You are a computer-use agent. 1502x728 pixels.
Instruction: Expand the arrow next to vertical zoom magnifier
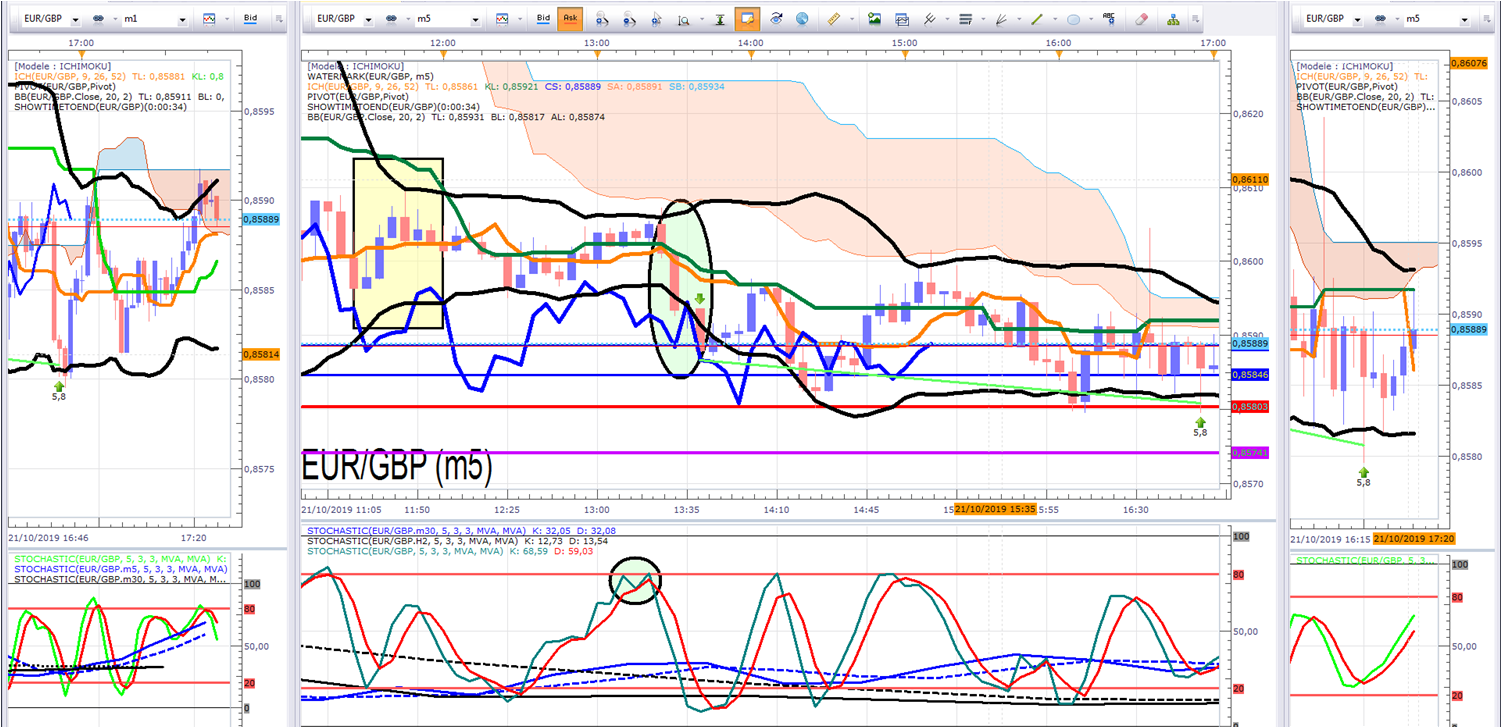[700, 19]
